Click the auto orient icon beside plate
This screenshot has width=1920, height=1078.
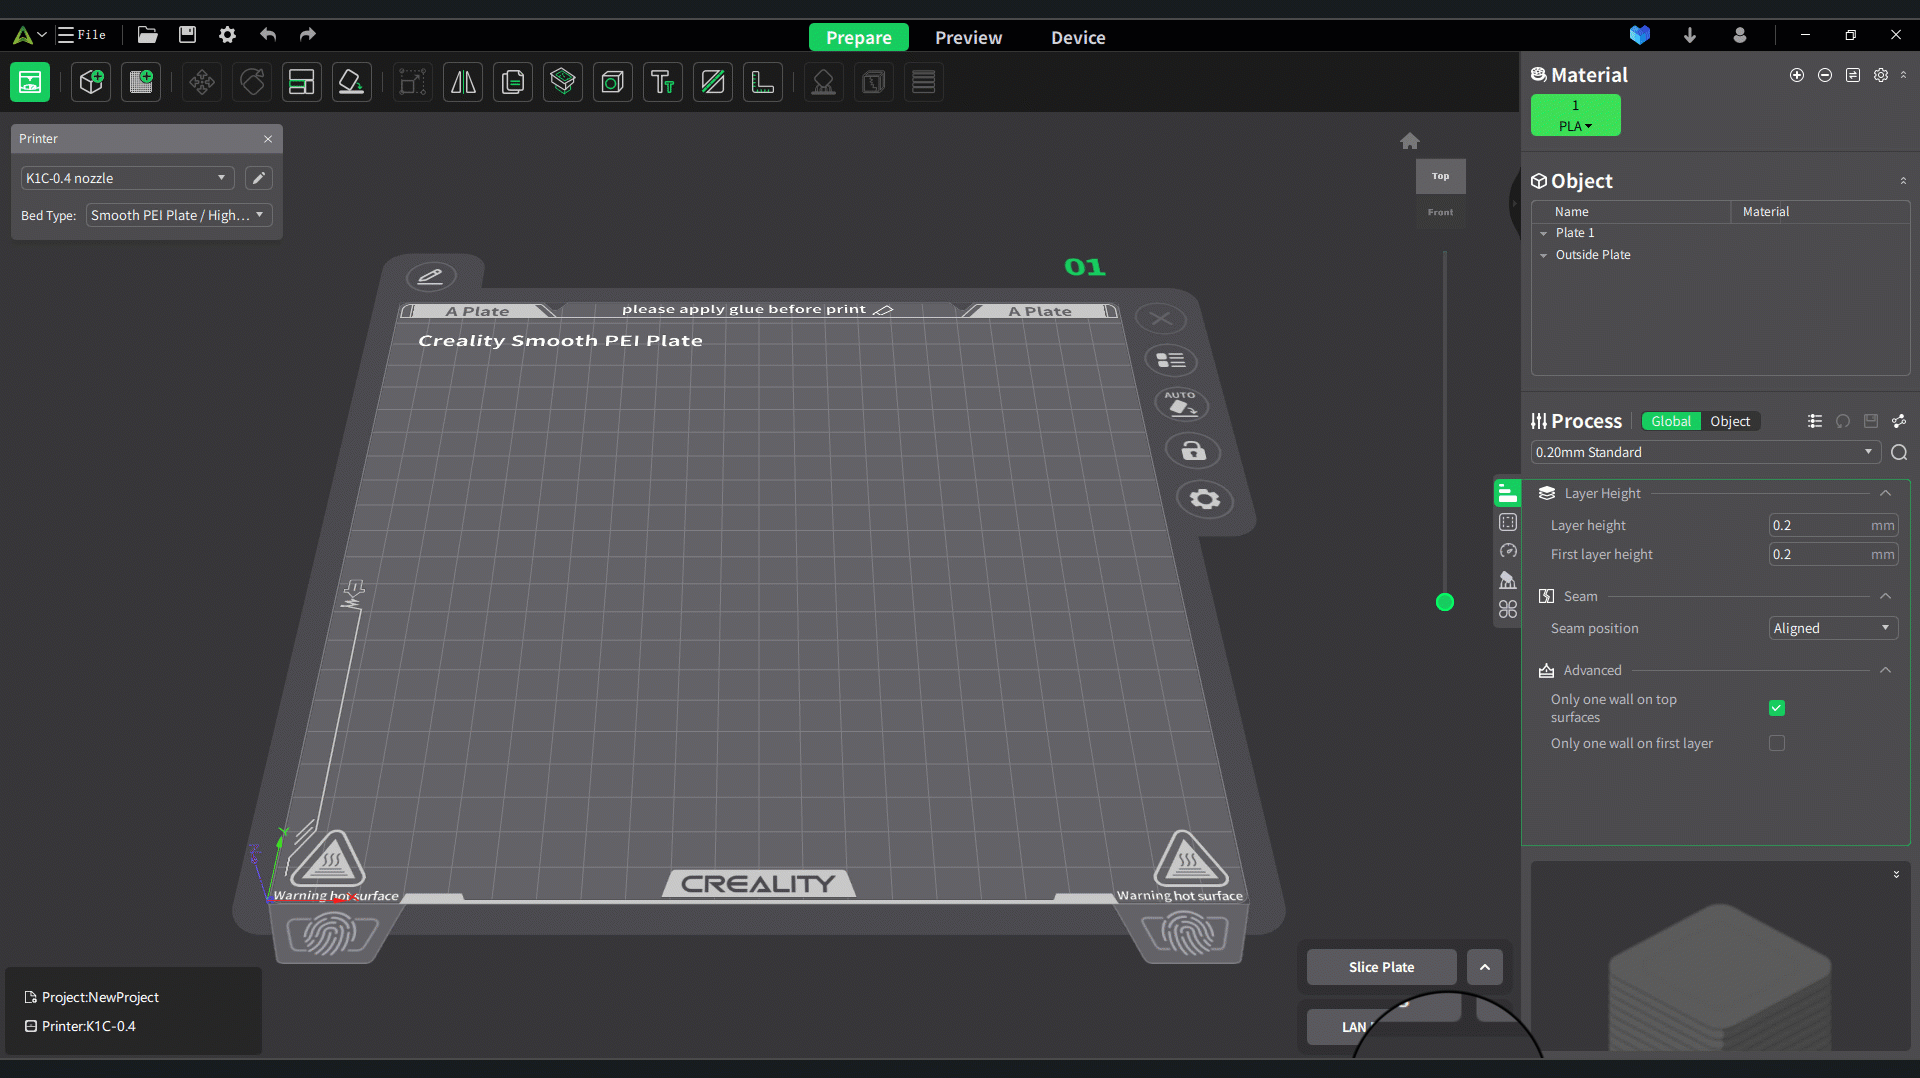1181,404
